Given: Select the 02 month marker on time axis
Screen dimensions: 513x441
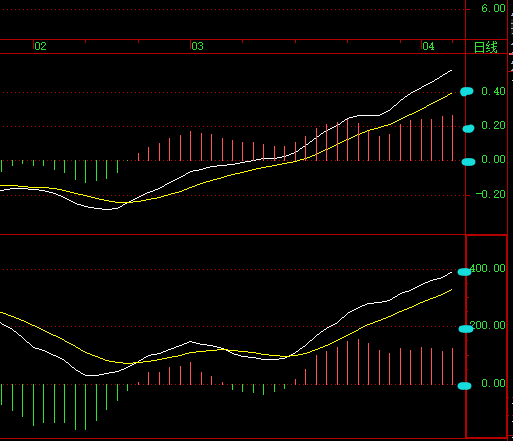Looking at the screenshot, I should 40,46.
